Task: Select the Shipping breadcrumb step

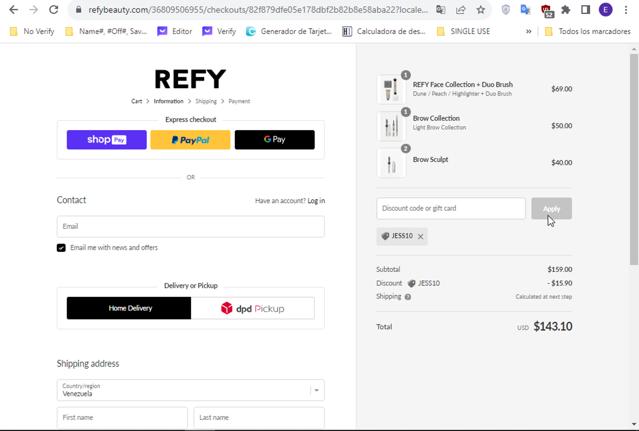Action: 206,101
